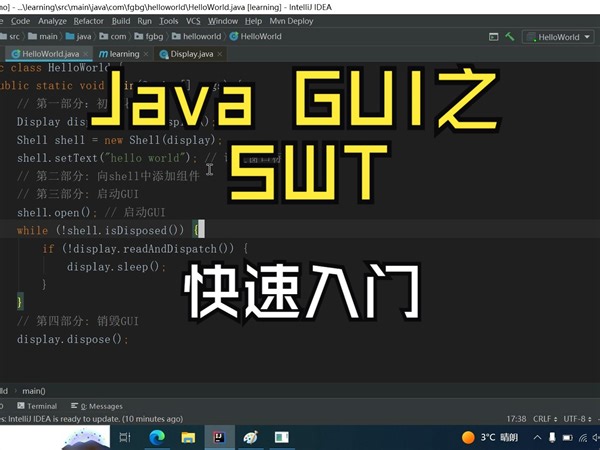600x450 pixels.
Task: Close the HelloWorld.java tab
Action: [x=86, y=54]
